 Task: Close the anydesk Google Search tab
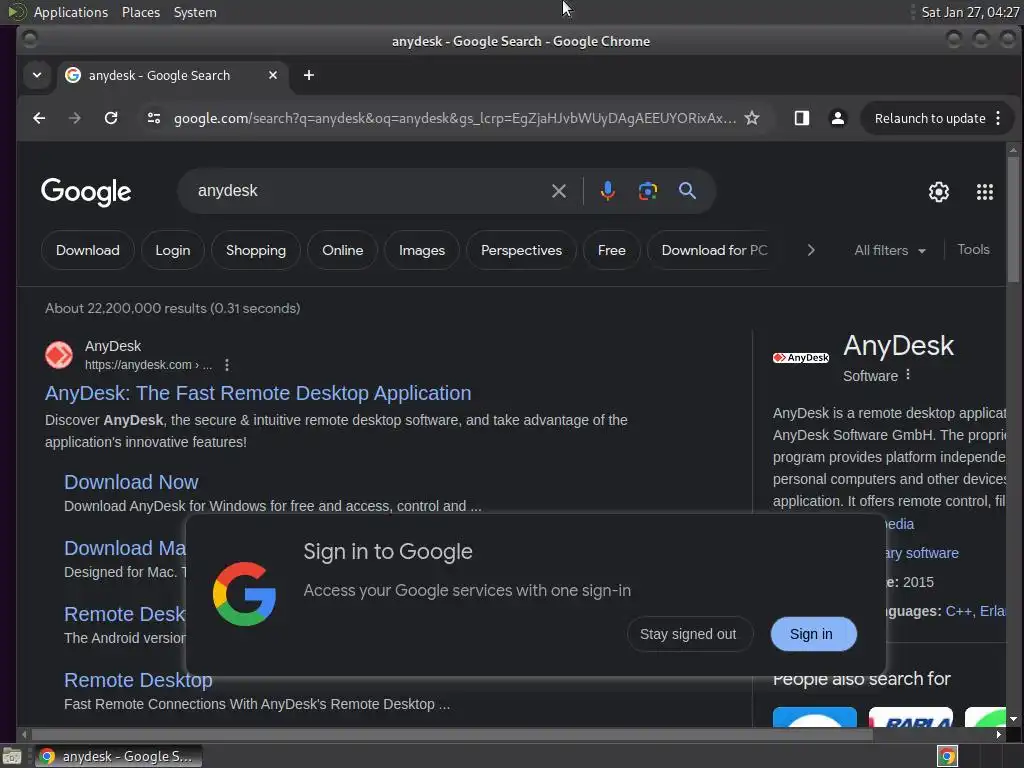point(273,75)
